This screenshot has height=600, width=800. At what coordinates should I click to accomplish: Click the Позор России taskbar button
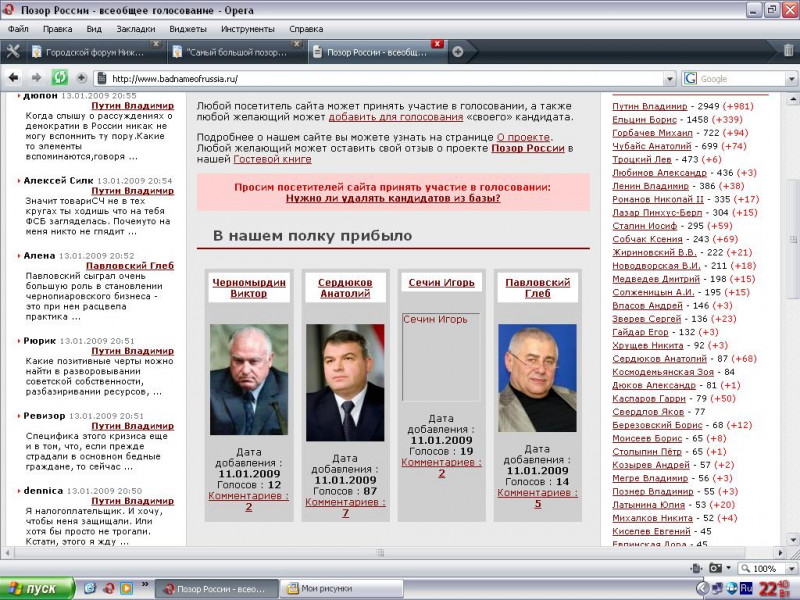pos(216,589)
